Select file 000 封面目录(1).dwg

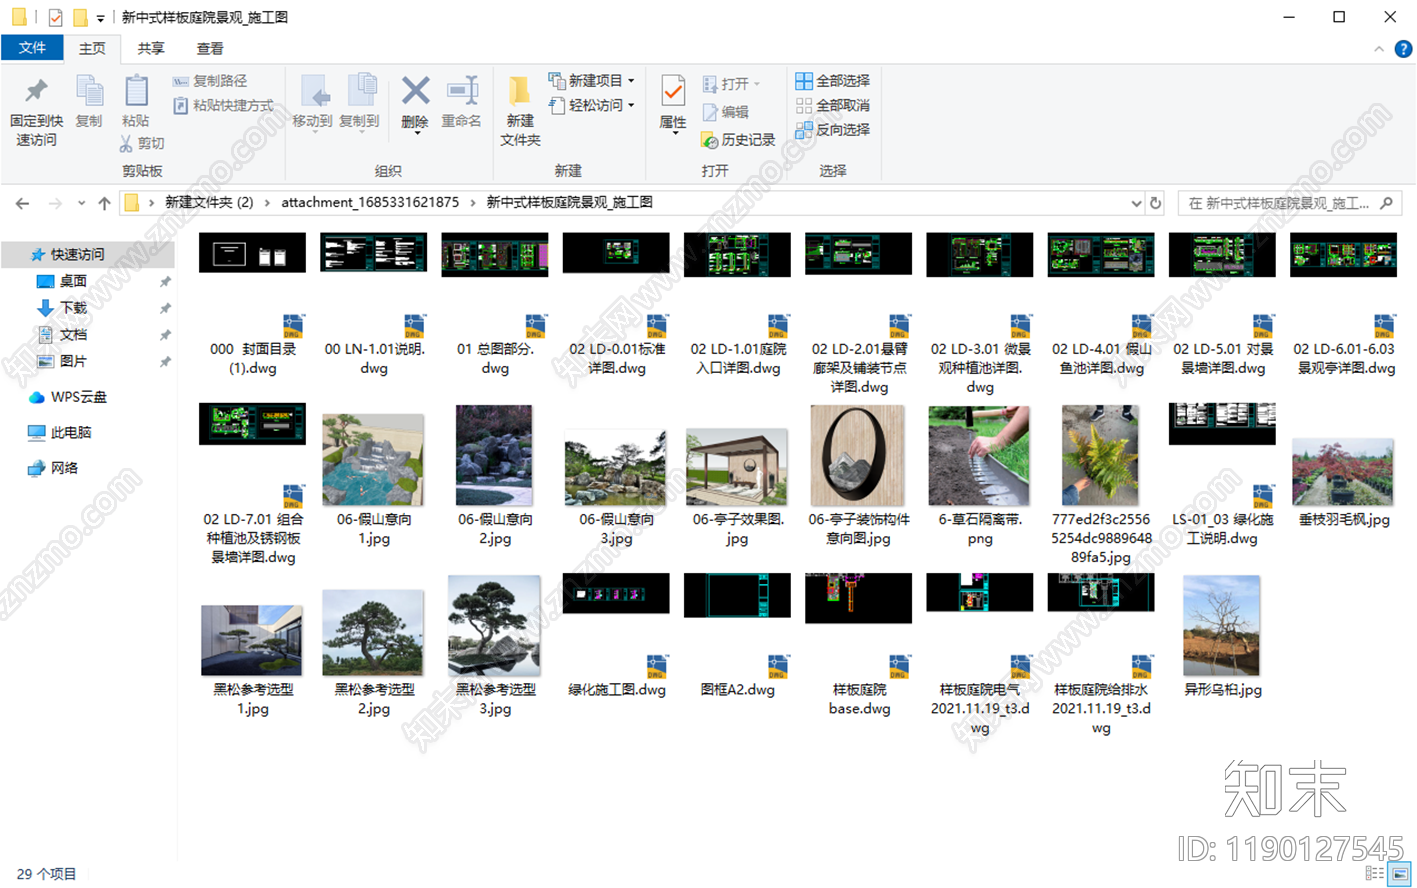[x=252, y=305]
